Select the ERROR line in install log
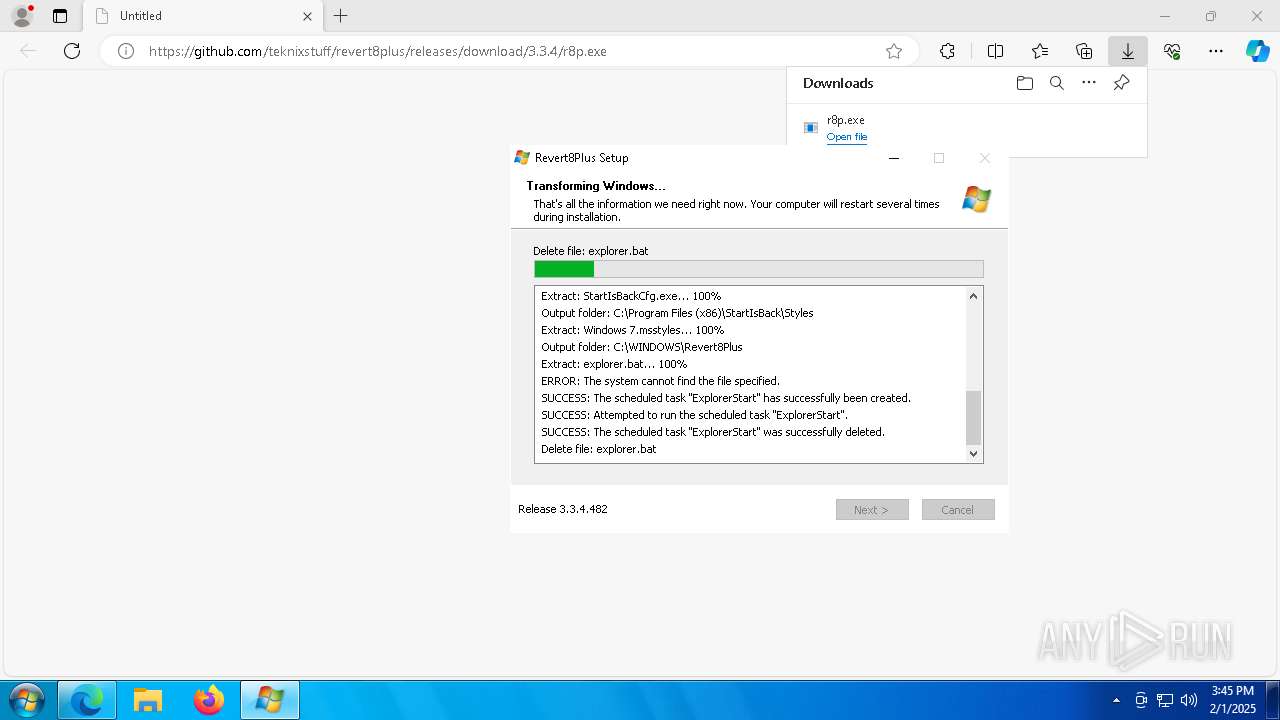This screenshot has width=1280, height=720. click(x=660, y=381)
